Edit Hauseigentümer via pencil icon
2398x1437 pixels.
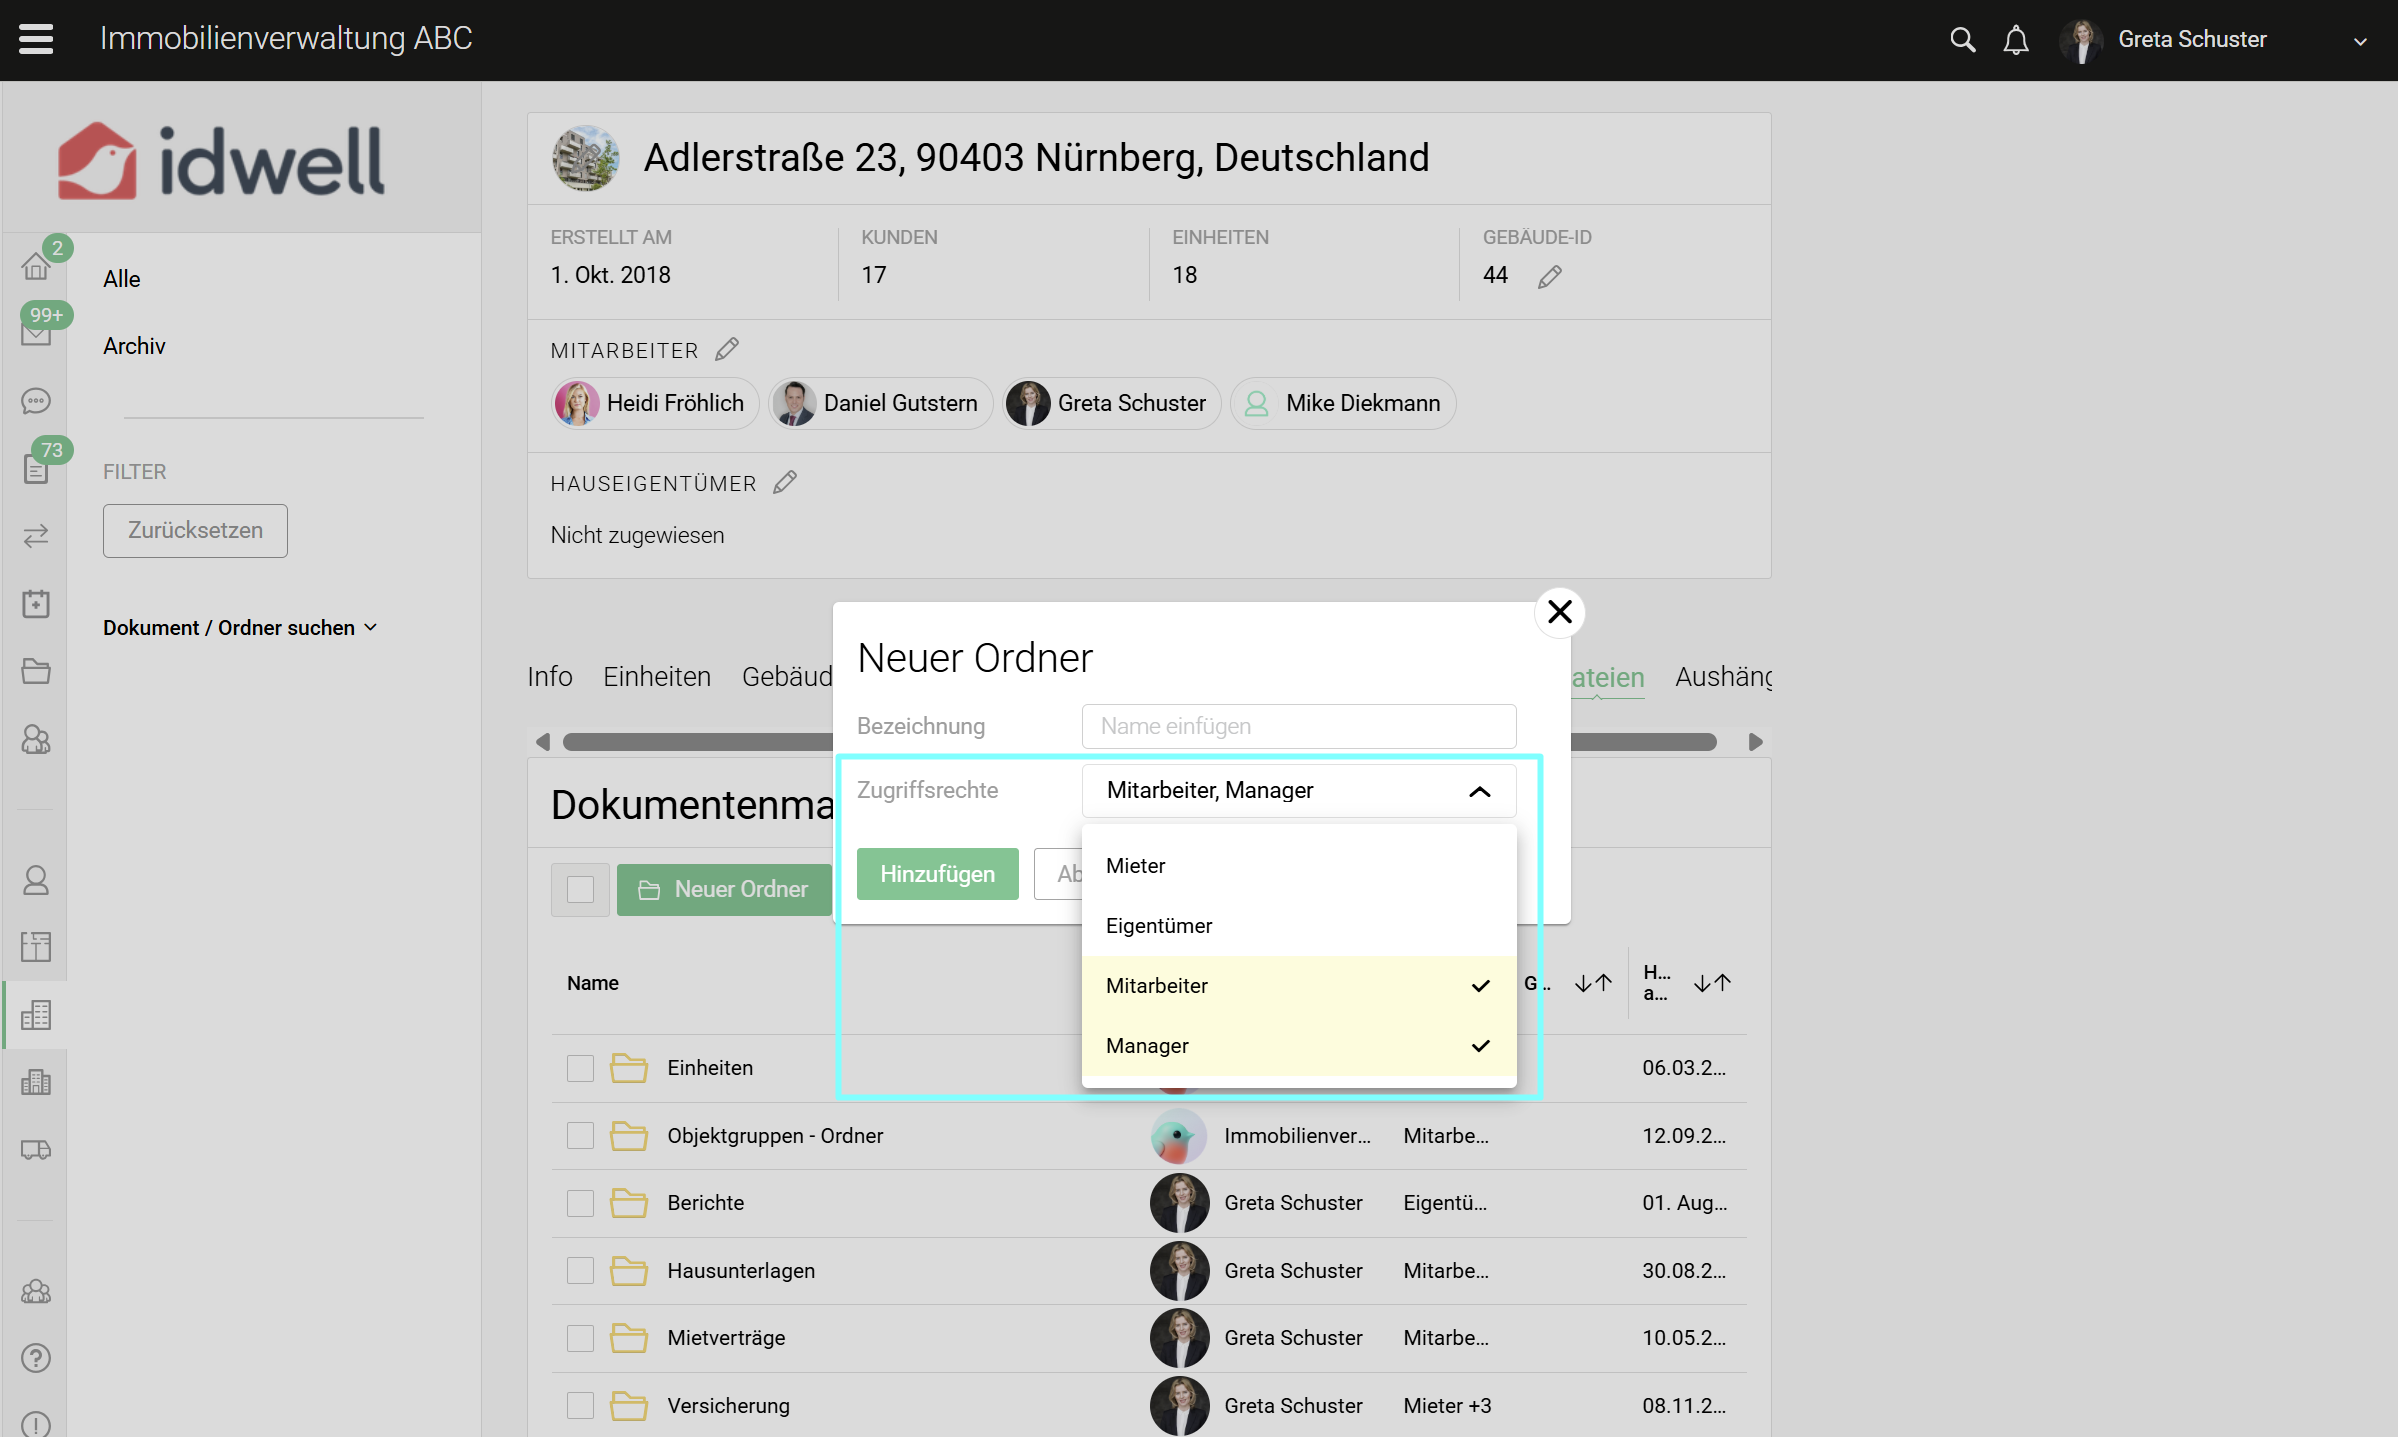pyautogui.click(x=785, y=483)
